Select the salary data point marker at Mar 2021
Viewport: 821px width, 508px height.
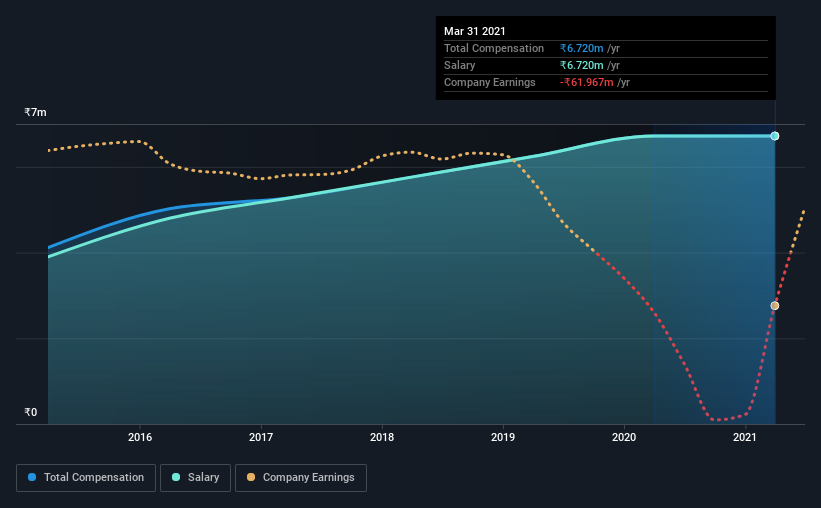click(x=774, y=136)
